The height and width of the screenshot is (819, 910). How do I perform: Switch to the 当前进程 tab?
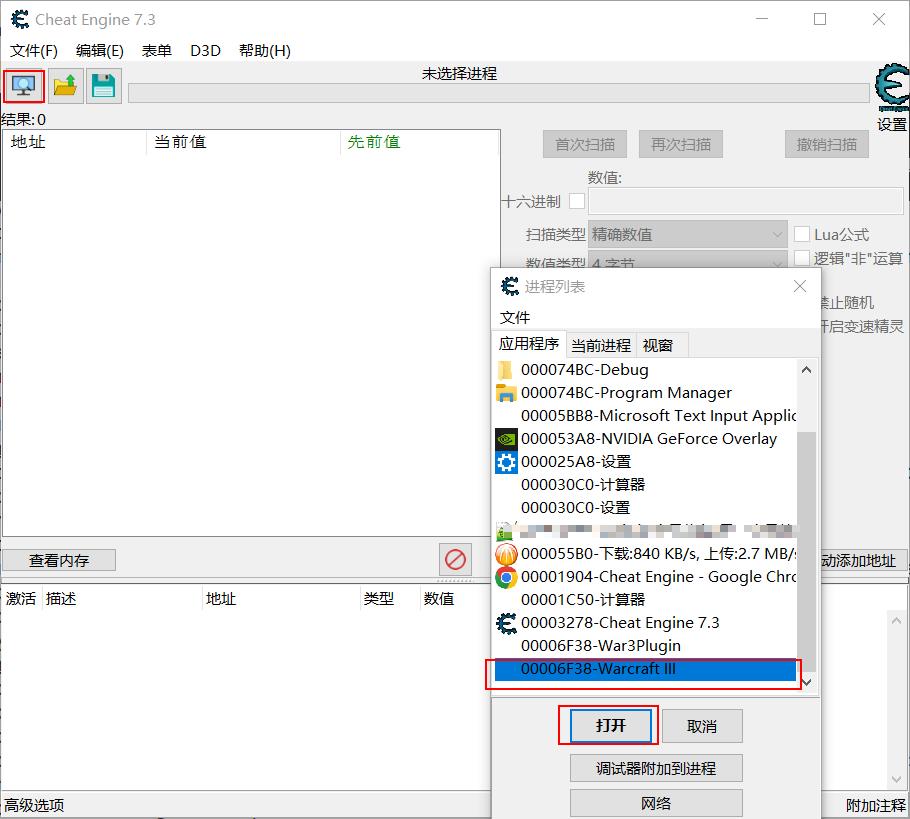point(601,345)
